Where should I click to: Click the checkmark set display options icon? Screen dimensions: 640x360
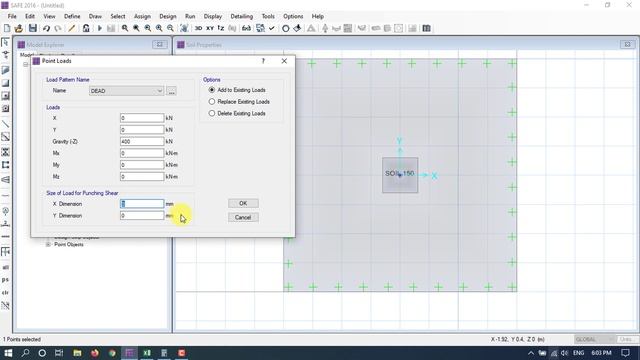tap(271, 28)
